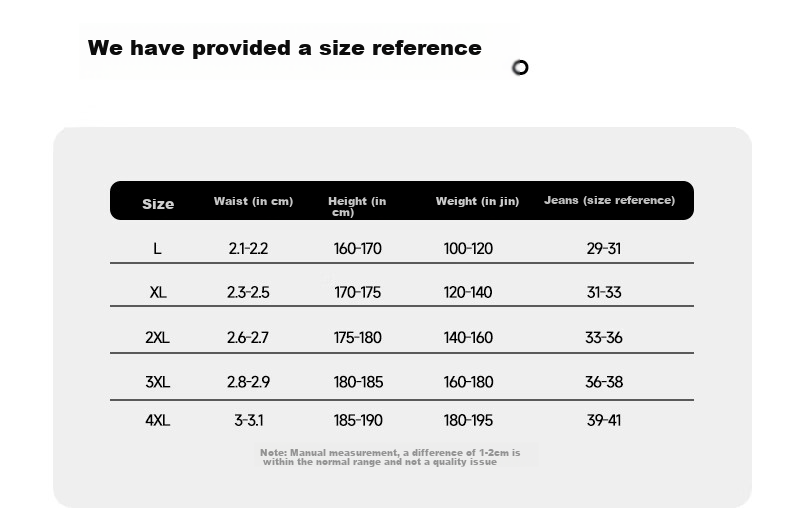Image resolution: width=790 pixels, height=508 pixels.
Task: Click height value 170-175
Action: click(357, 292)
